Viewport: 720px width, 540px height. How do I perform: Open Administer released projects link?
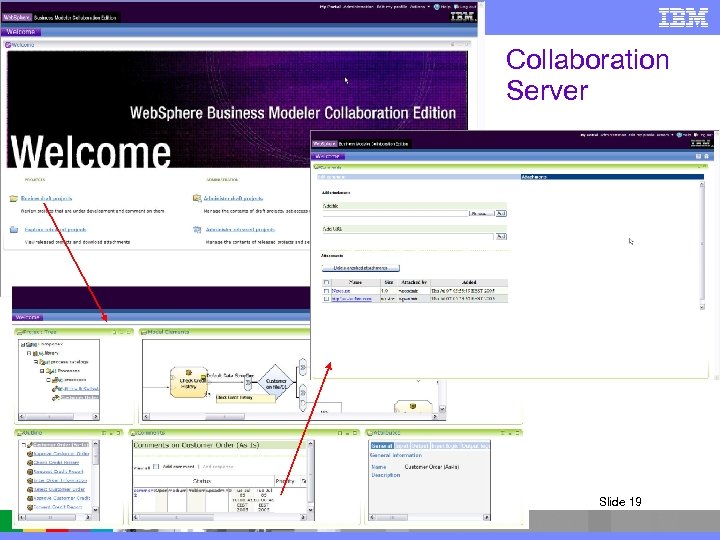(x=240, y=230)
